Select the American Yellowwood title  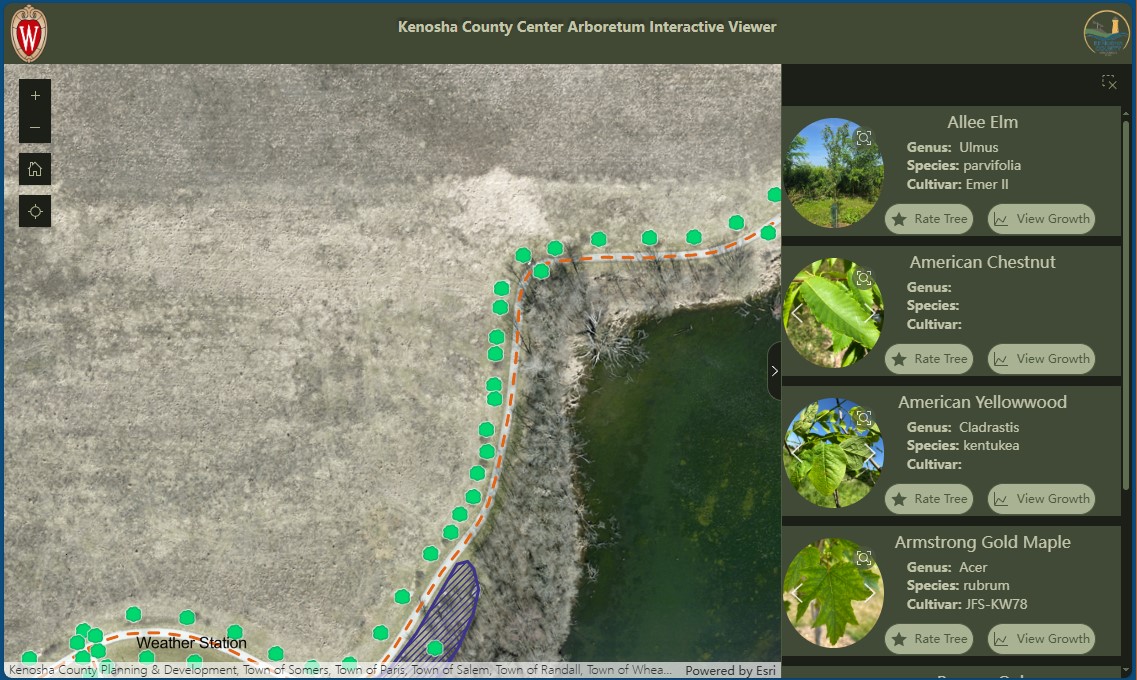983,402
